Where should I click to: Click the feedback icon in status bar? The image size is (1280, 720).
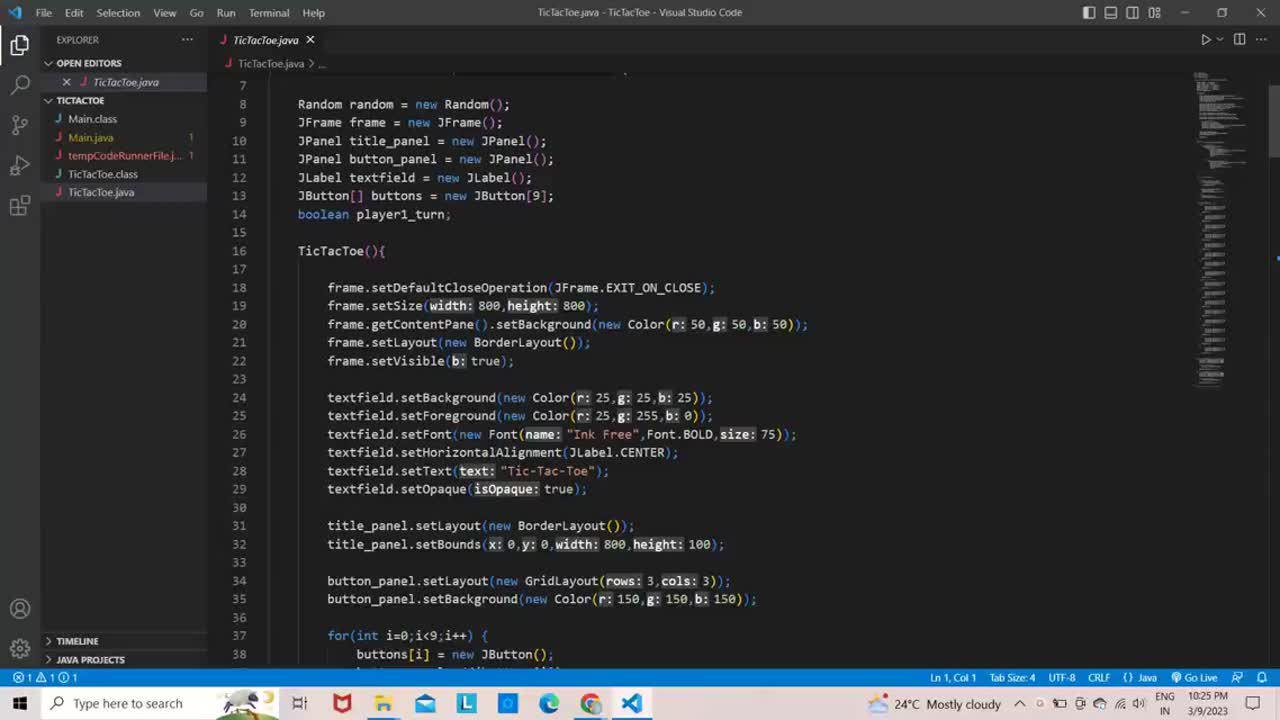point(1237,678)
